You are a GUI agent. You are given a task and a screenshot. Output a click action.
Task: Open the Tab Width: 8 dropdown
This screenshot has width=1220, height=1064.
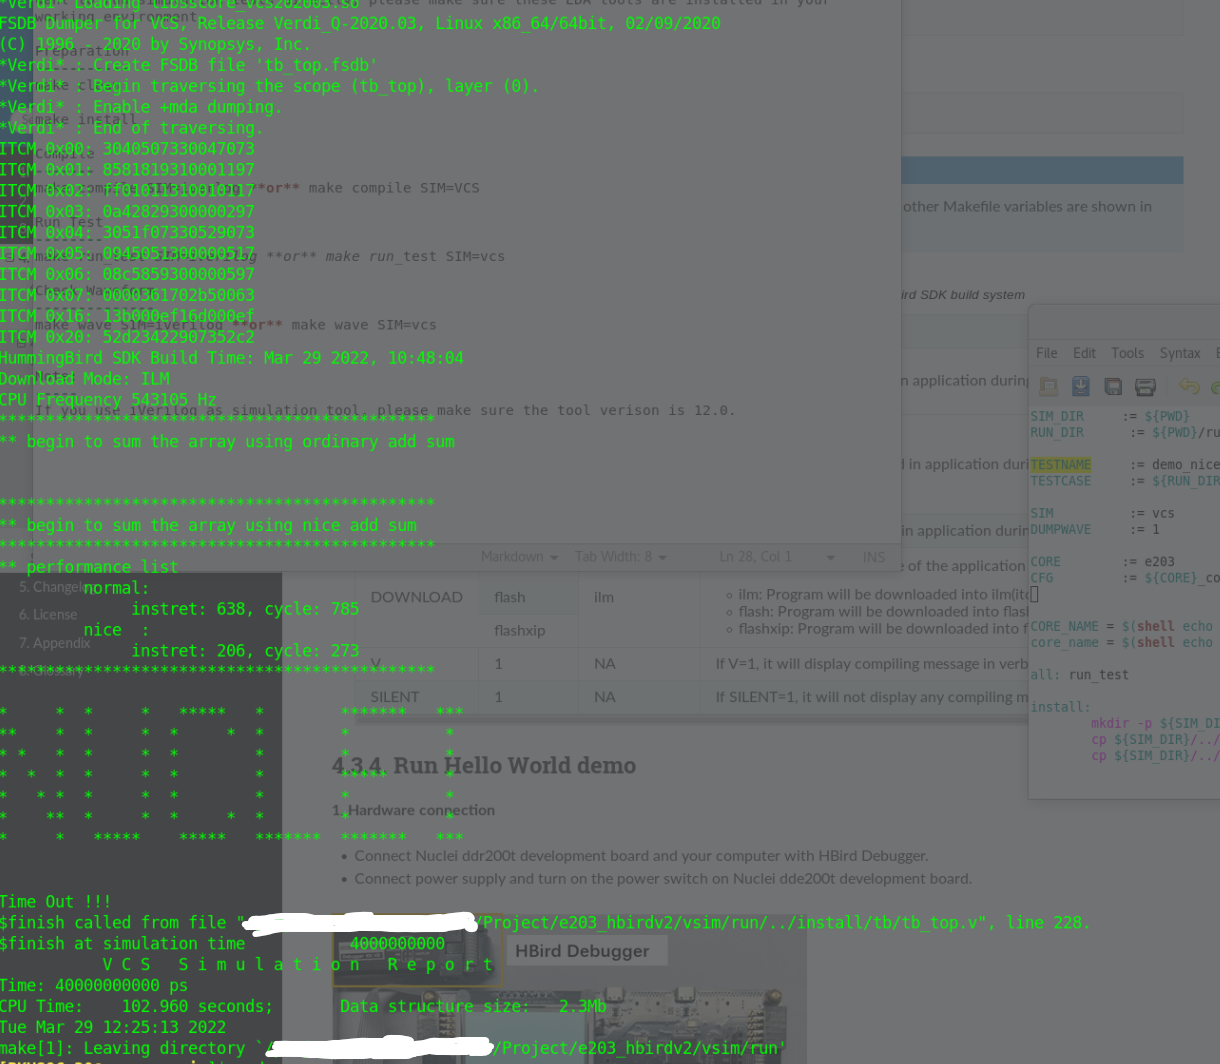(x=620, y=557)
